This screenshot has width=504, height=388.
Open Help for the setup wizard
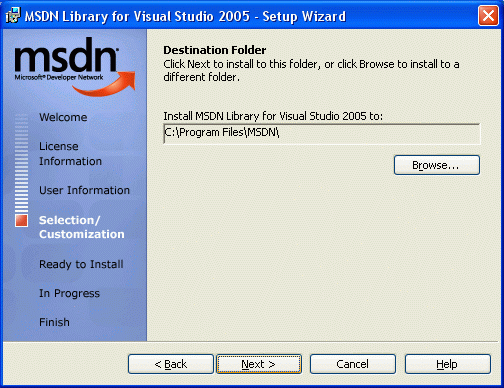coord(448,364)
